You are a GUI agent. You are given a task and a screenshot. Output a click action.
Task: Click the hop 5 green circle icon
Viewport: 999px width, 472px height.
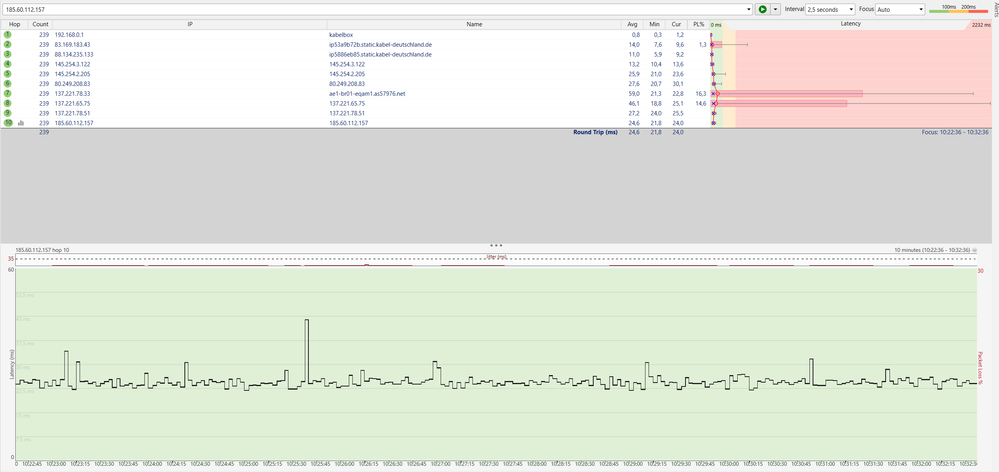point(8,73)
